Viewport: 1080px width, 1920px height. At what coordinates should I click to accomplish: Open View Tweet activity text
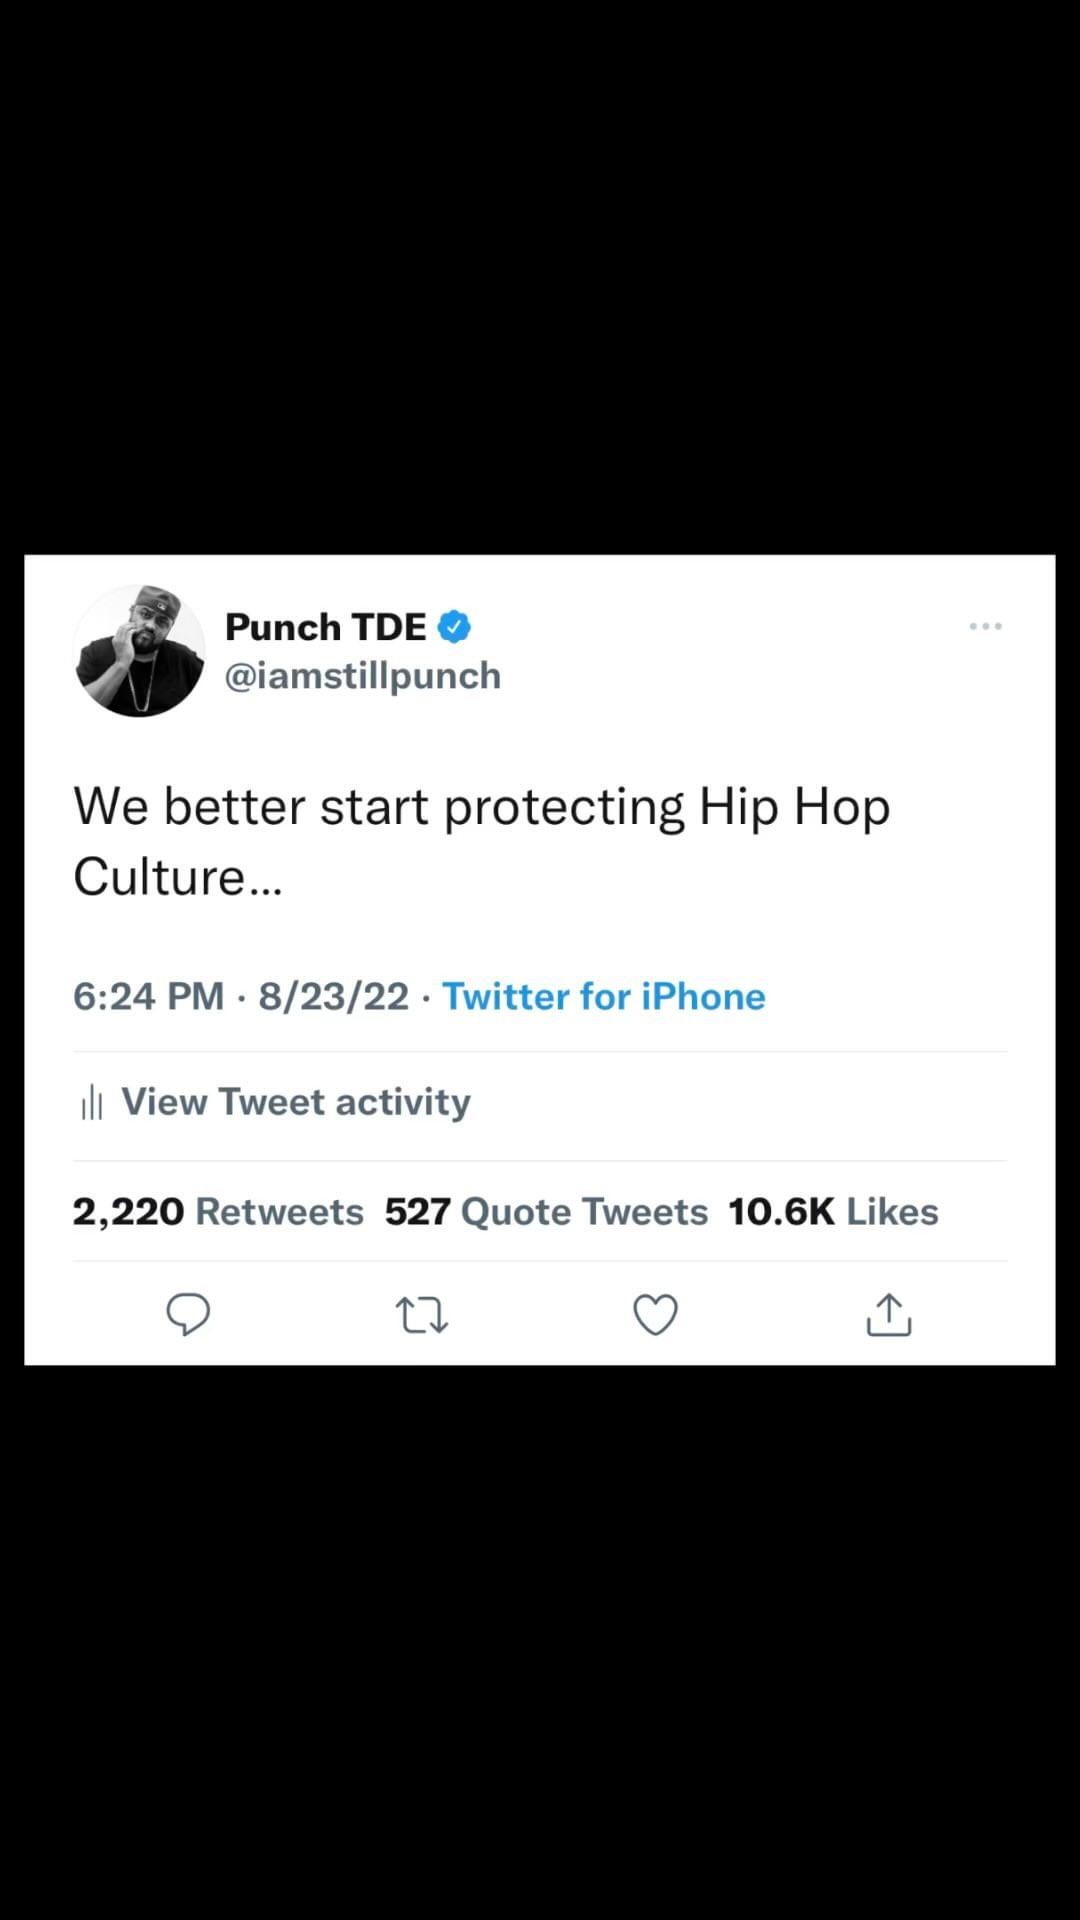point(296,1102)
